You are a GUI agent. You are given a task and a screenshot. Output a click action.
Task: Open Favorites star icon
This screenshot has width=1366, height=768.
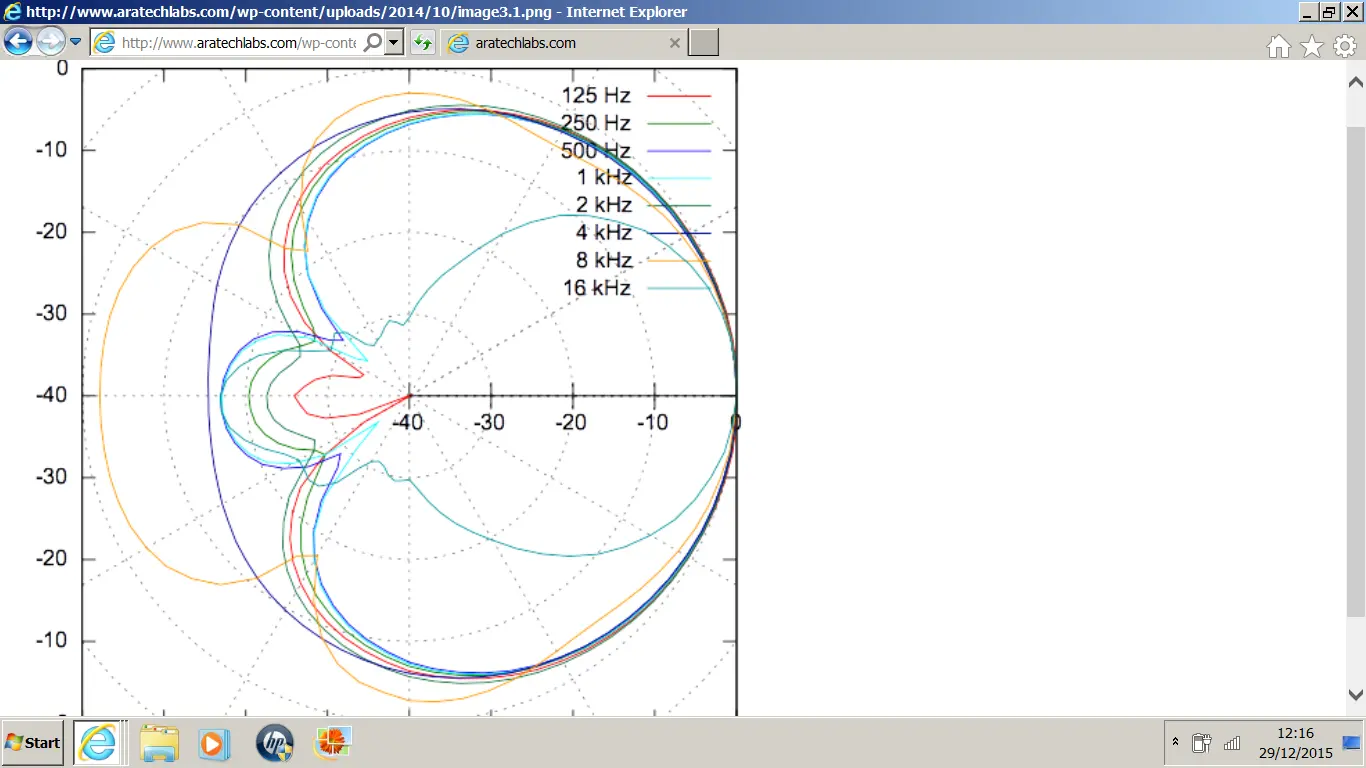tap(1312, 47)
